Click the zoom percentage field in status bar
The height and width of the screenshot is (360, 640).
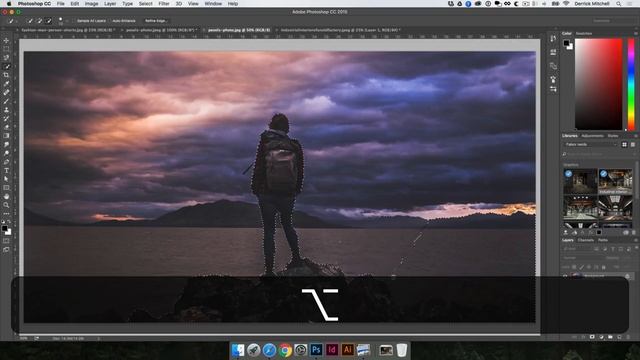click(24, 338)
